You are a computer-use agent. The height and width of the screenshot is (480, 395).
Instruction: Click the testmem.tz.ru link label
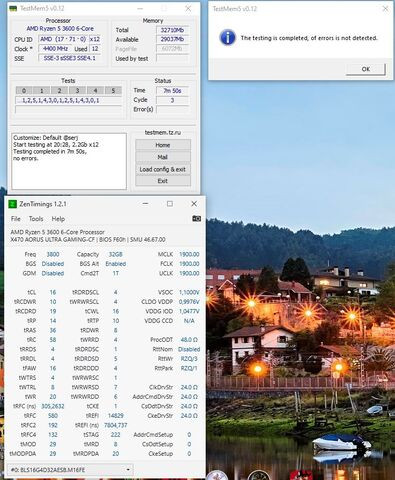(163, 132)
